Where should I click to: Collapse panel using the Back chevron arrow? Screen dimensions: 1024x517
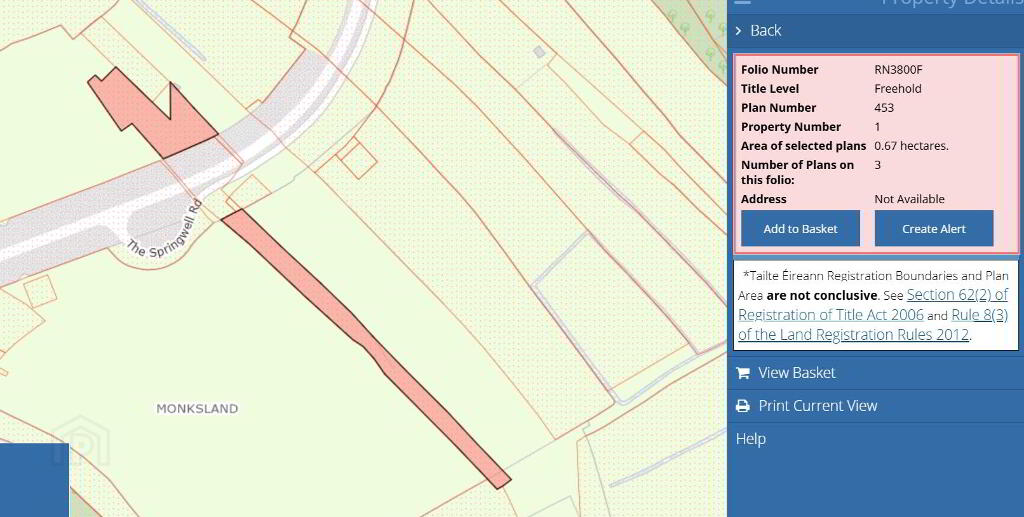739,31
